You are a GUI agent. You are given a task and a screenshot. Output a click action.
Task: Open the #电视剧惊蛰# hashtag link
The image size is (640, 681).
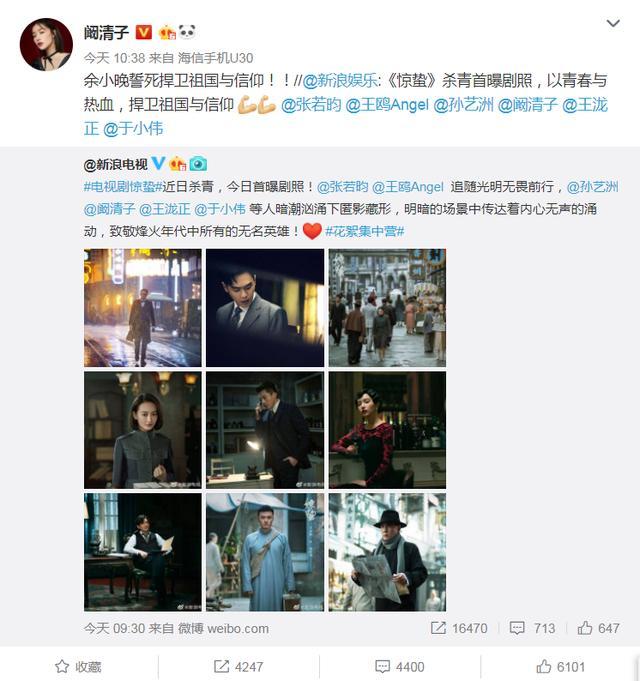(123, 187)
